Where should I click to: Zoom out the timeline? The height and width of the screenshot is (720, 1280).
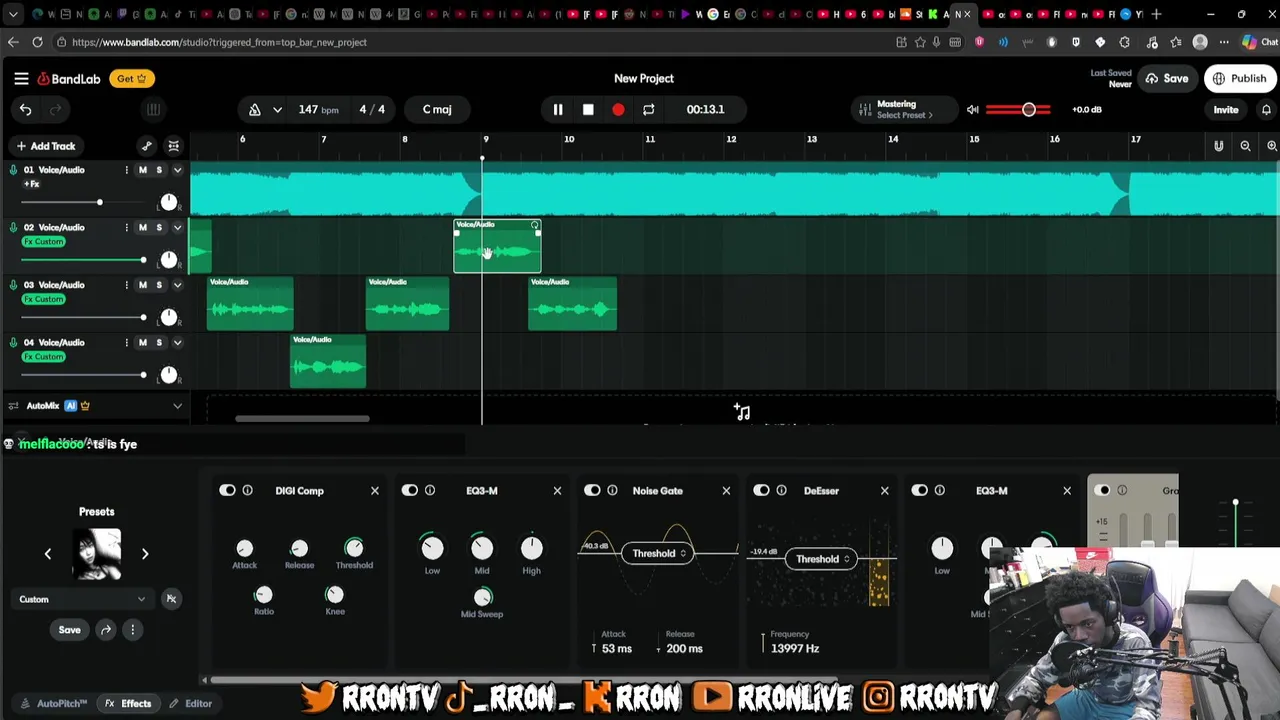point(1245,146)
